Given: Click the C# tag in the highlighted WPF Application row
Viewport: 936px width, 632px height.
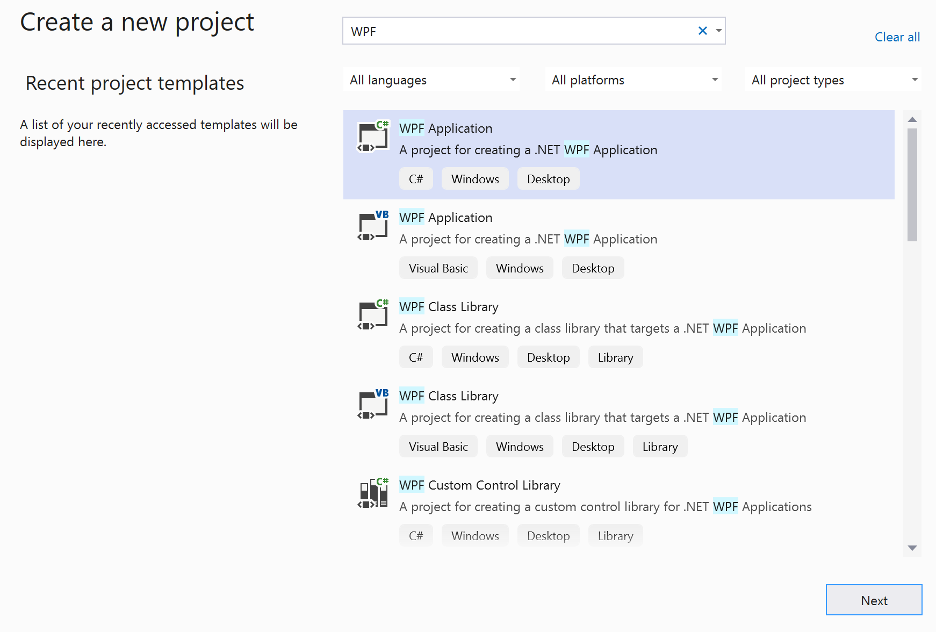Looking at the screenshot, I should 416,179.
